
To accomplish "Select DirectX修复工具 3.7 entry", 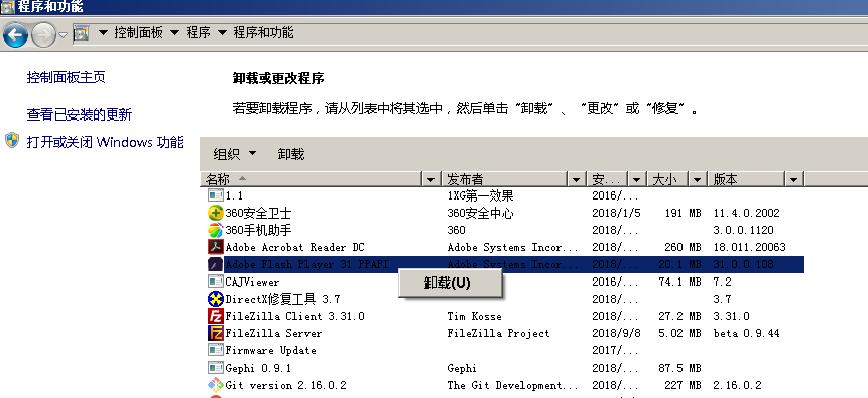I will (x=283, y=299).
